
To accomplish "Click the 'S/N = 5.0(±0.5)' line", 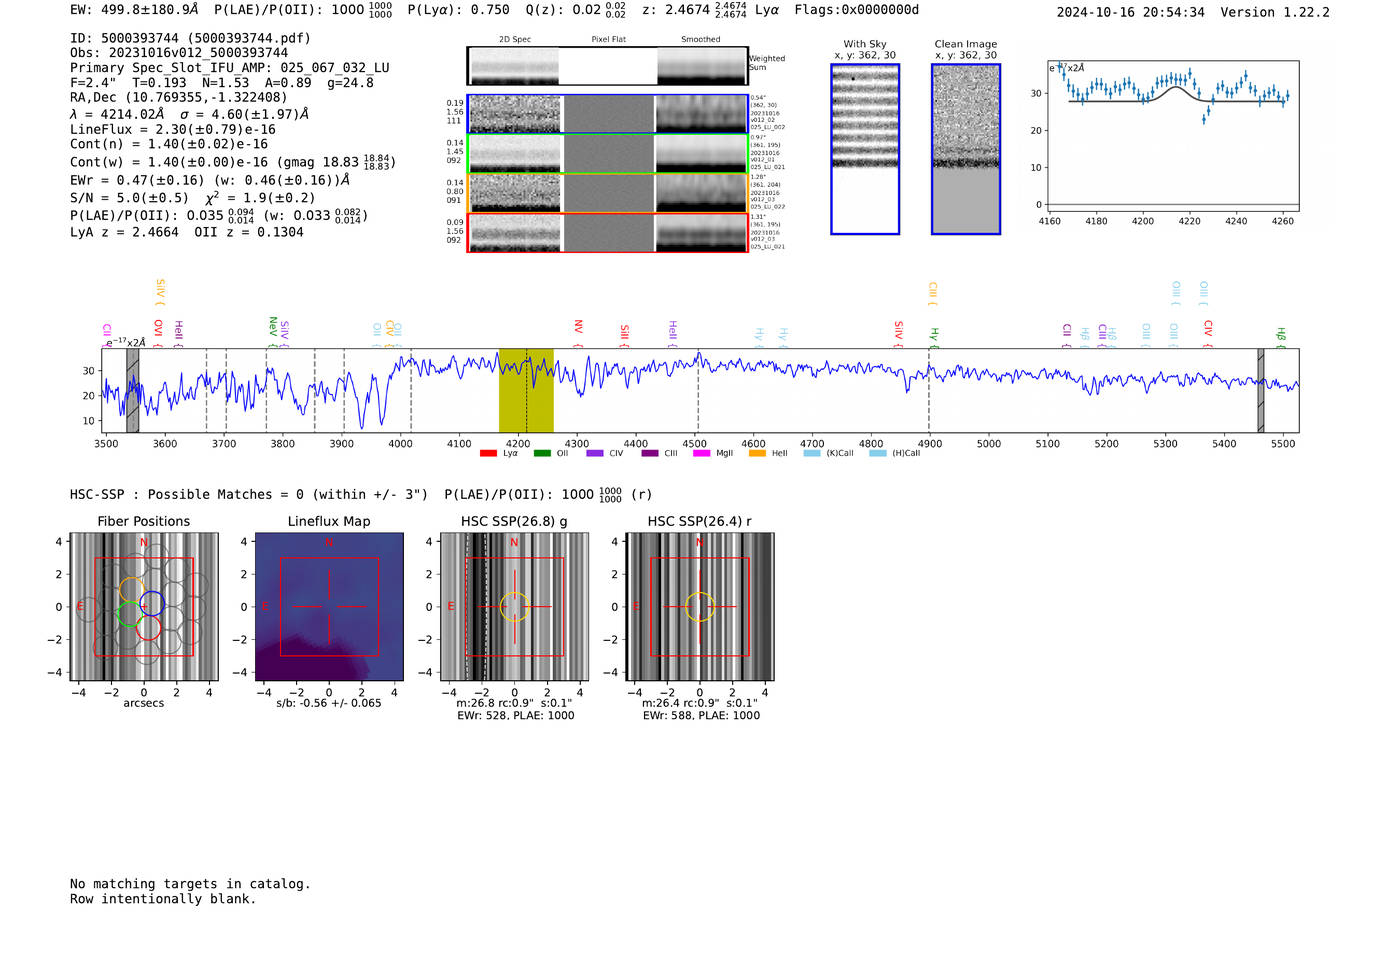I will [129, 198].
